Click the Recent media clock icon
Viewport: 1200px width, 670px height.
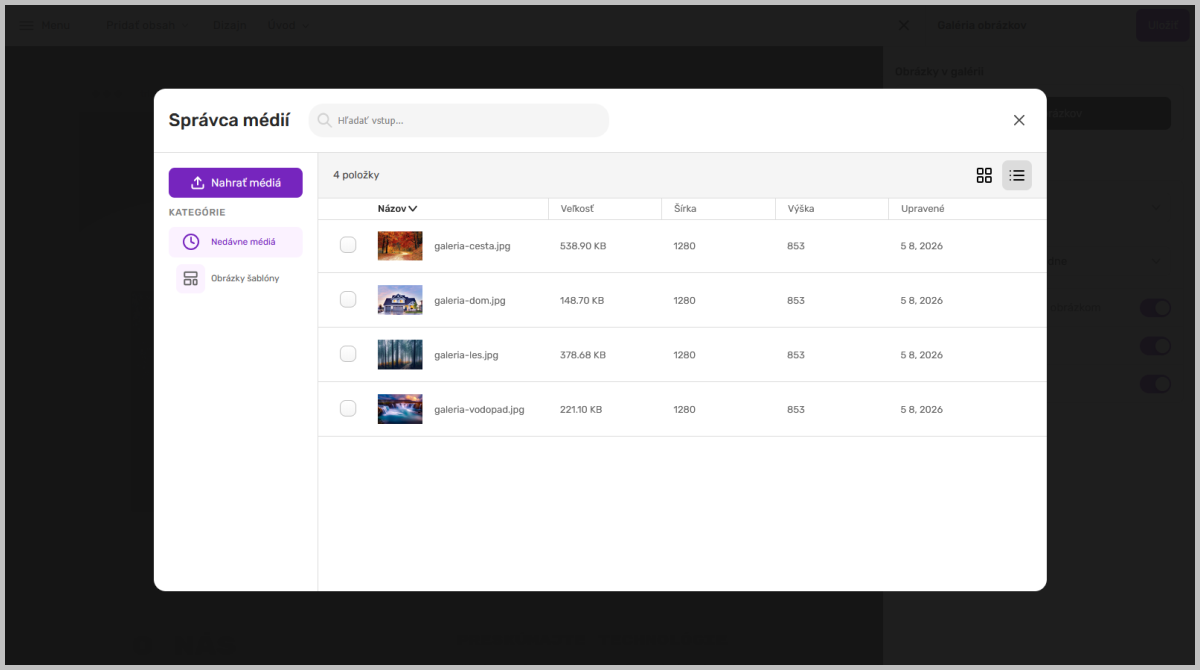tap(191, 242)
